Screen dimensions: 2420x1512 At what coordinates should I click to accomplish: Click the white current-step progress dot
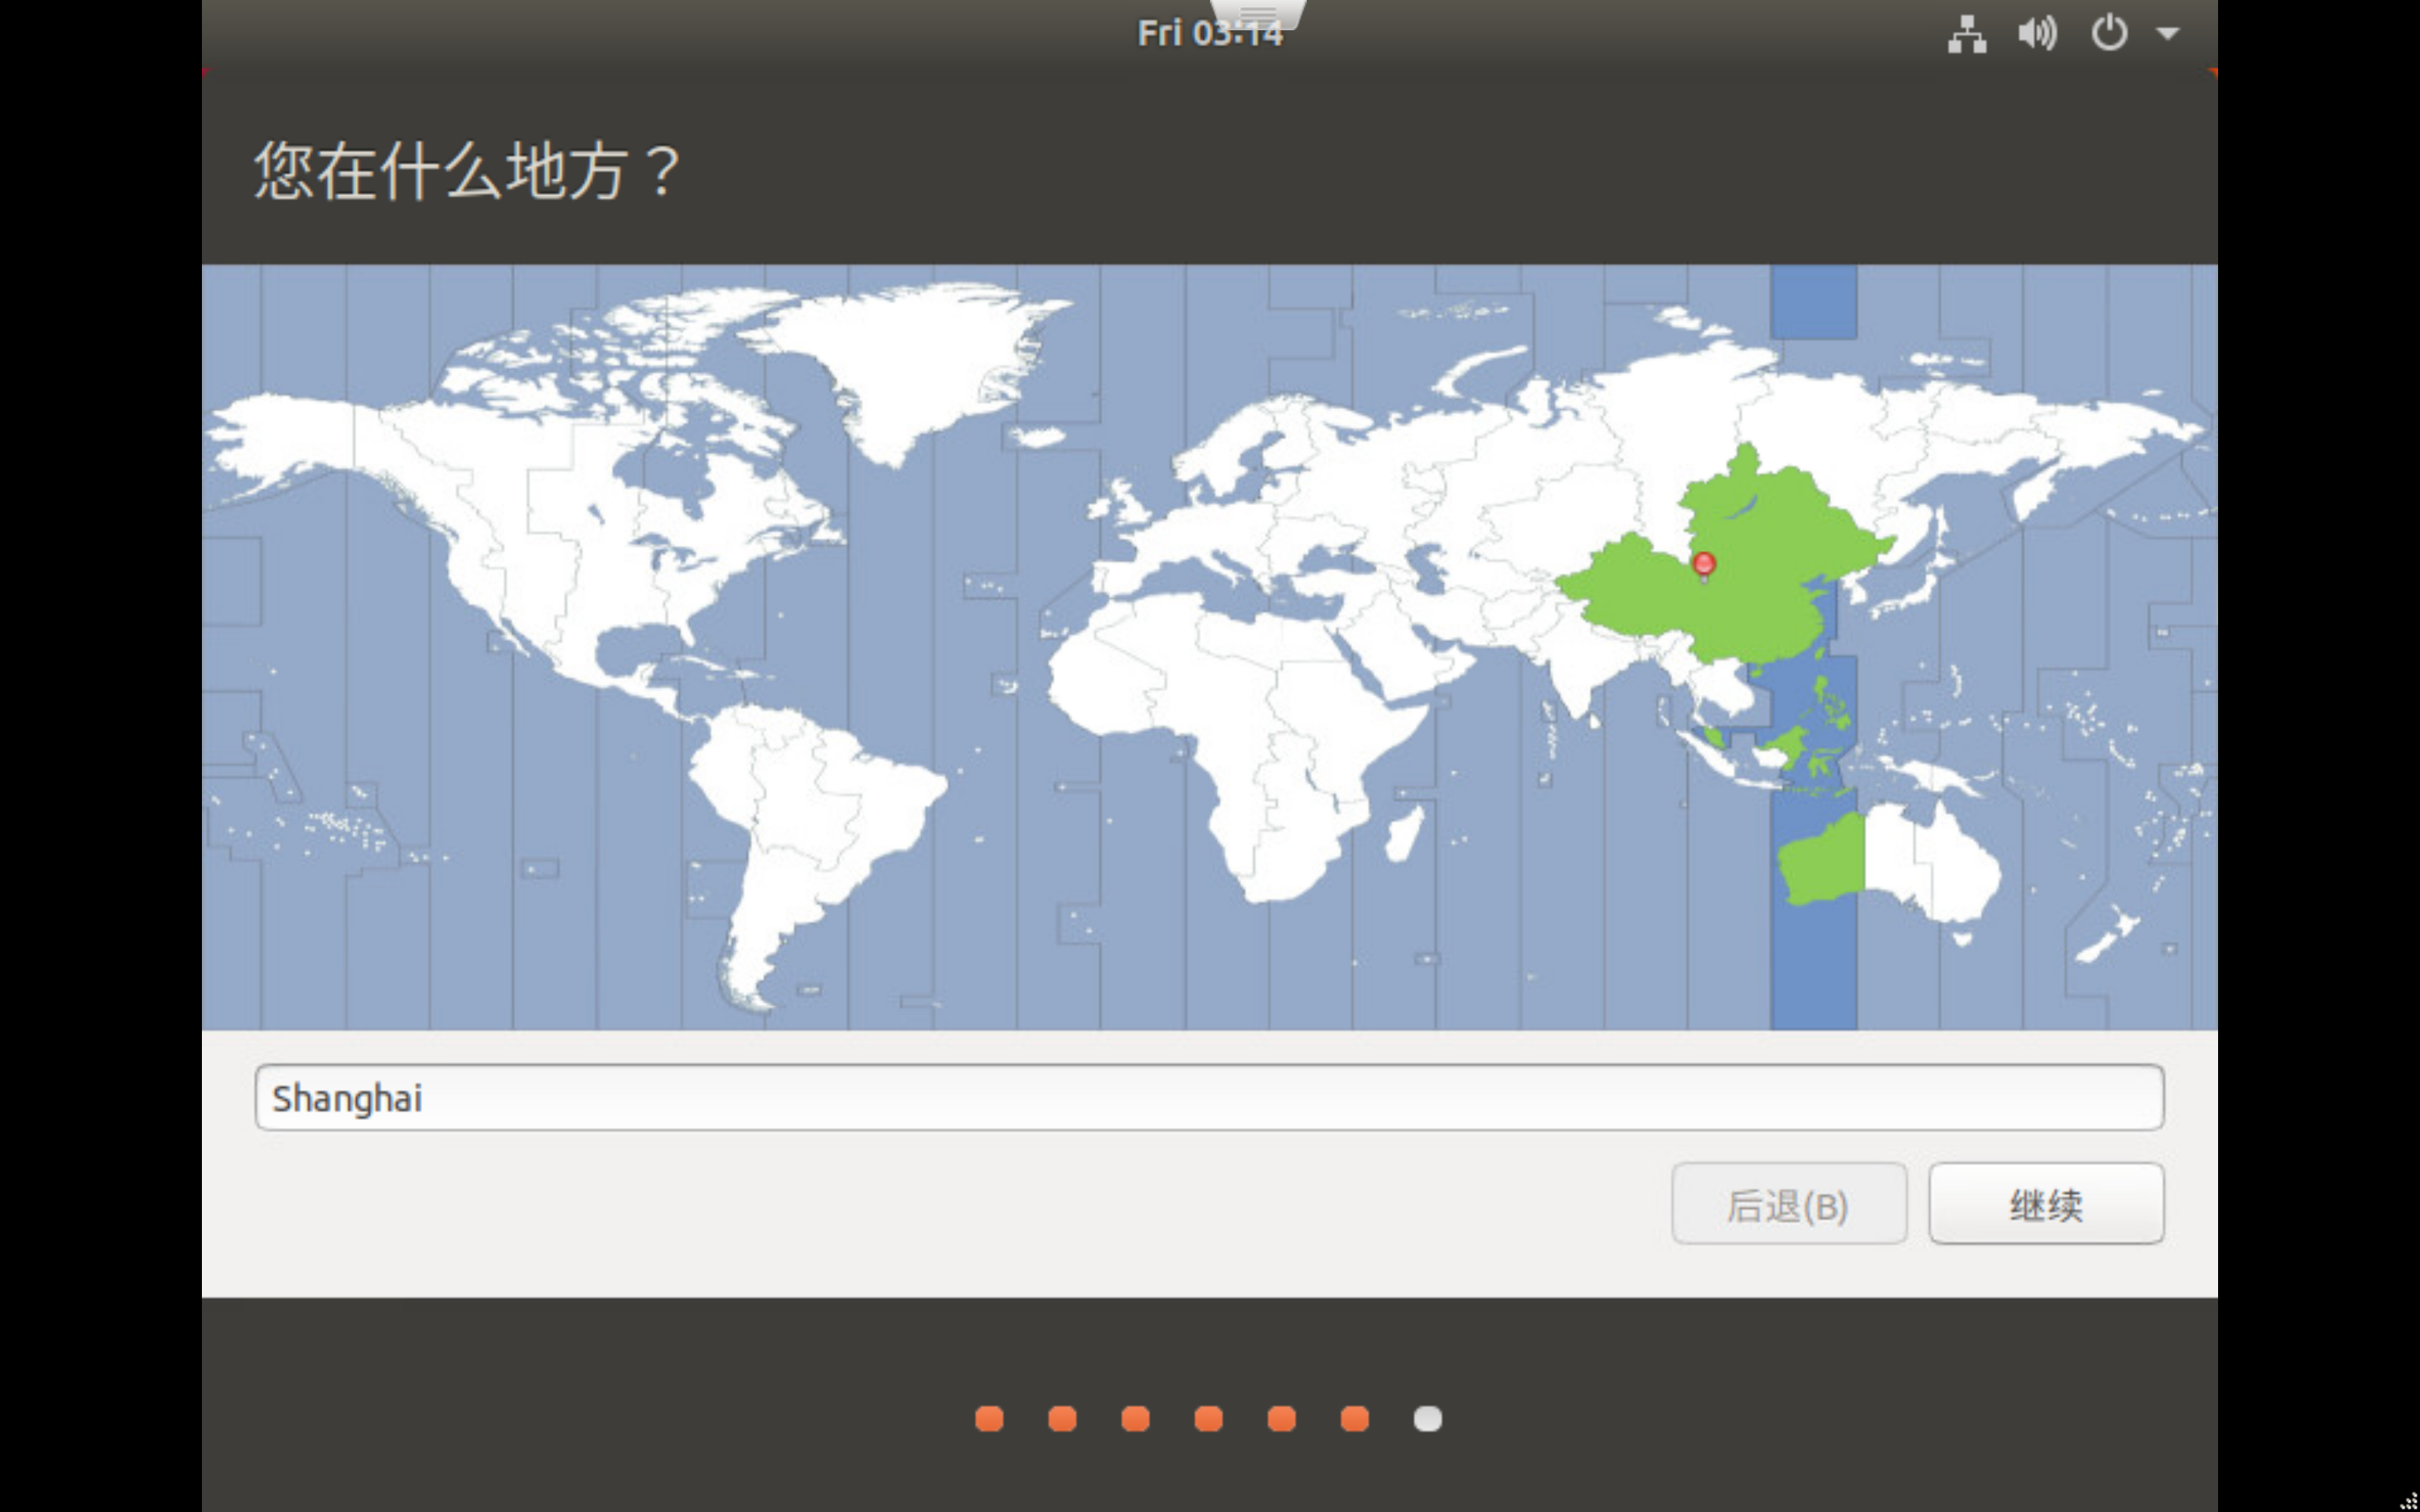pyautogui.click(x=1427, y=1419)
